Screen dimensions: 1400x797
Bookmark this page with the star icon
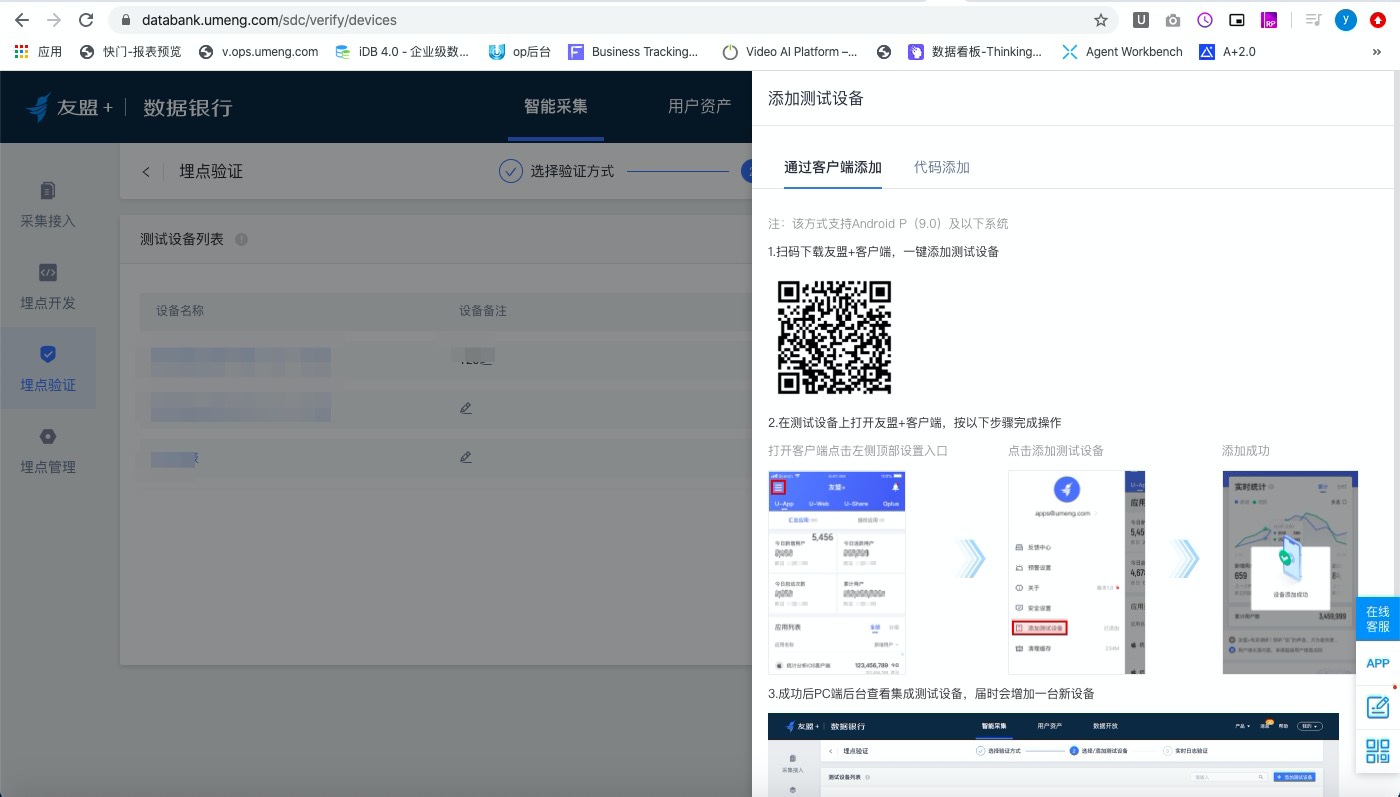[1101, 20]
